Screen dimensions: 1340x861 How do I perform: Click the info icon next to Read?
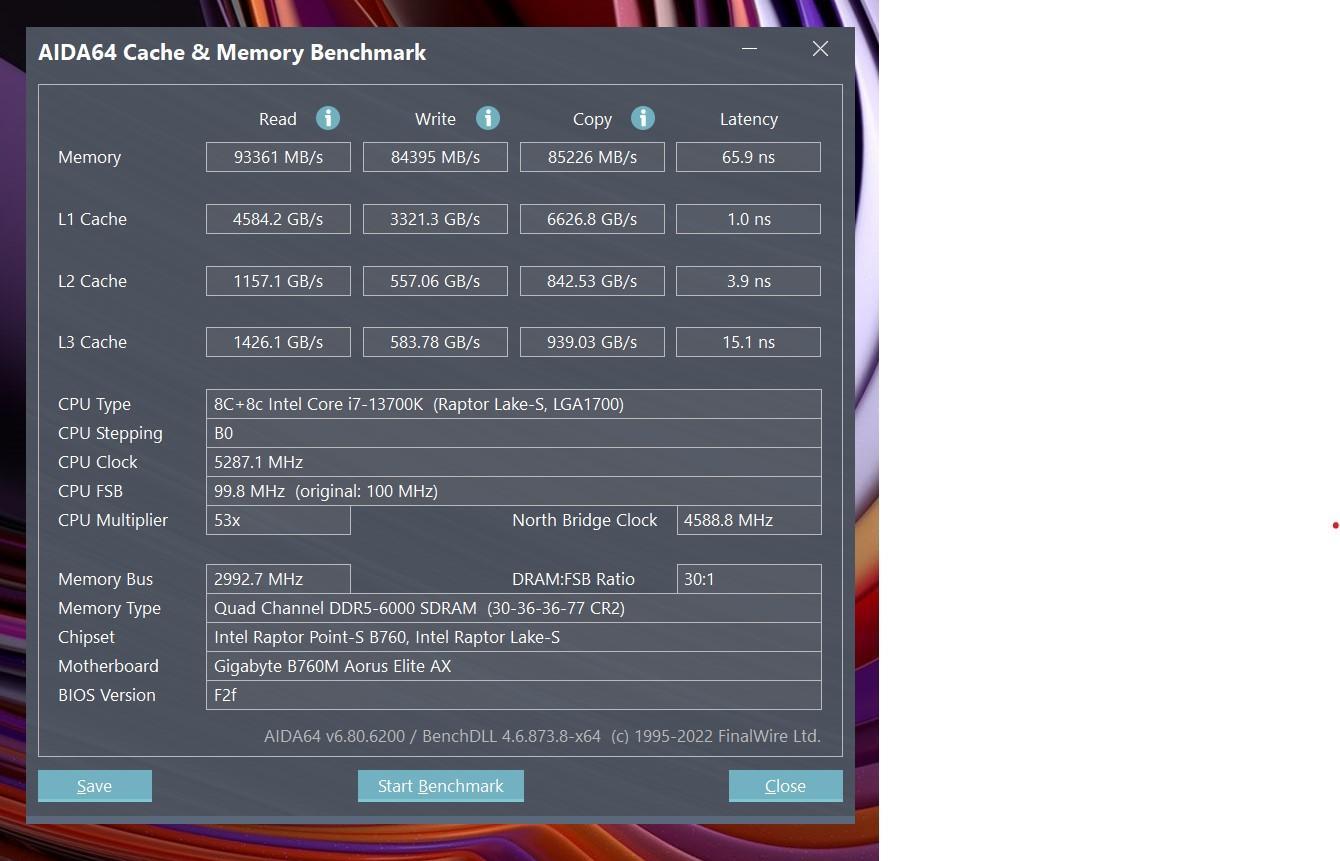328,118
